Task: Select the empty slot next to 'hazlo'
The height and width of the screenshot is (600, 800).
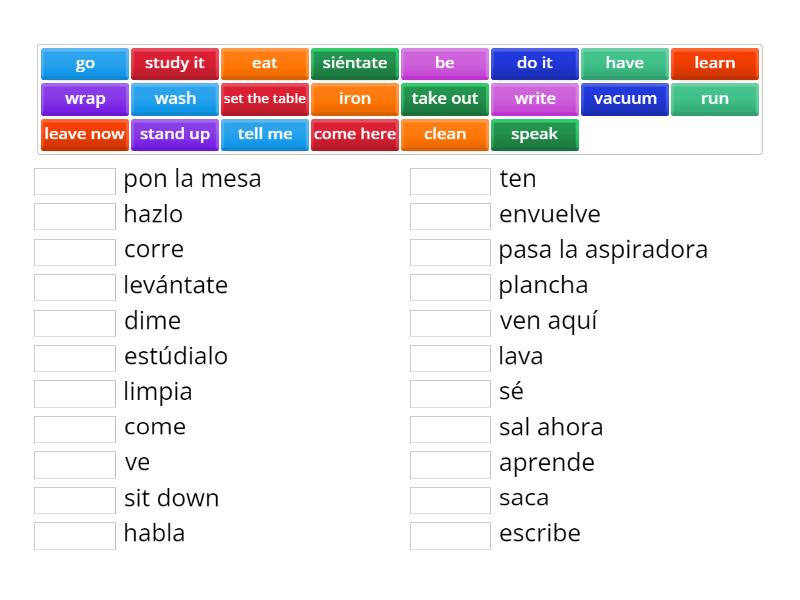Action: 75,216
